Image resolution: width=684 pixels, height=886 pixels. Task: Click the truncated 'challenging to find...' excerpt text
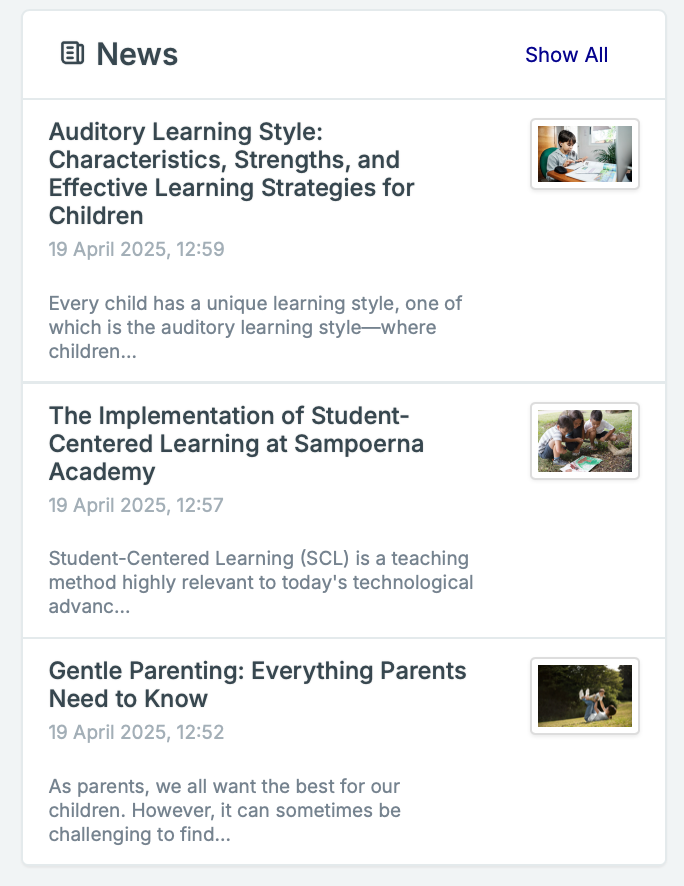pos(139,834)
